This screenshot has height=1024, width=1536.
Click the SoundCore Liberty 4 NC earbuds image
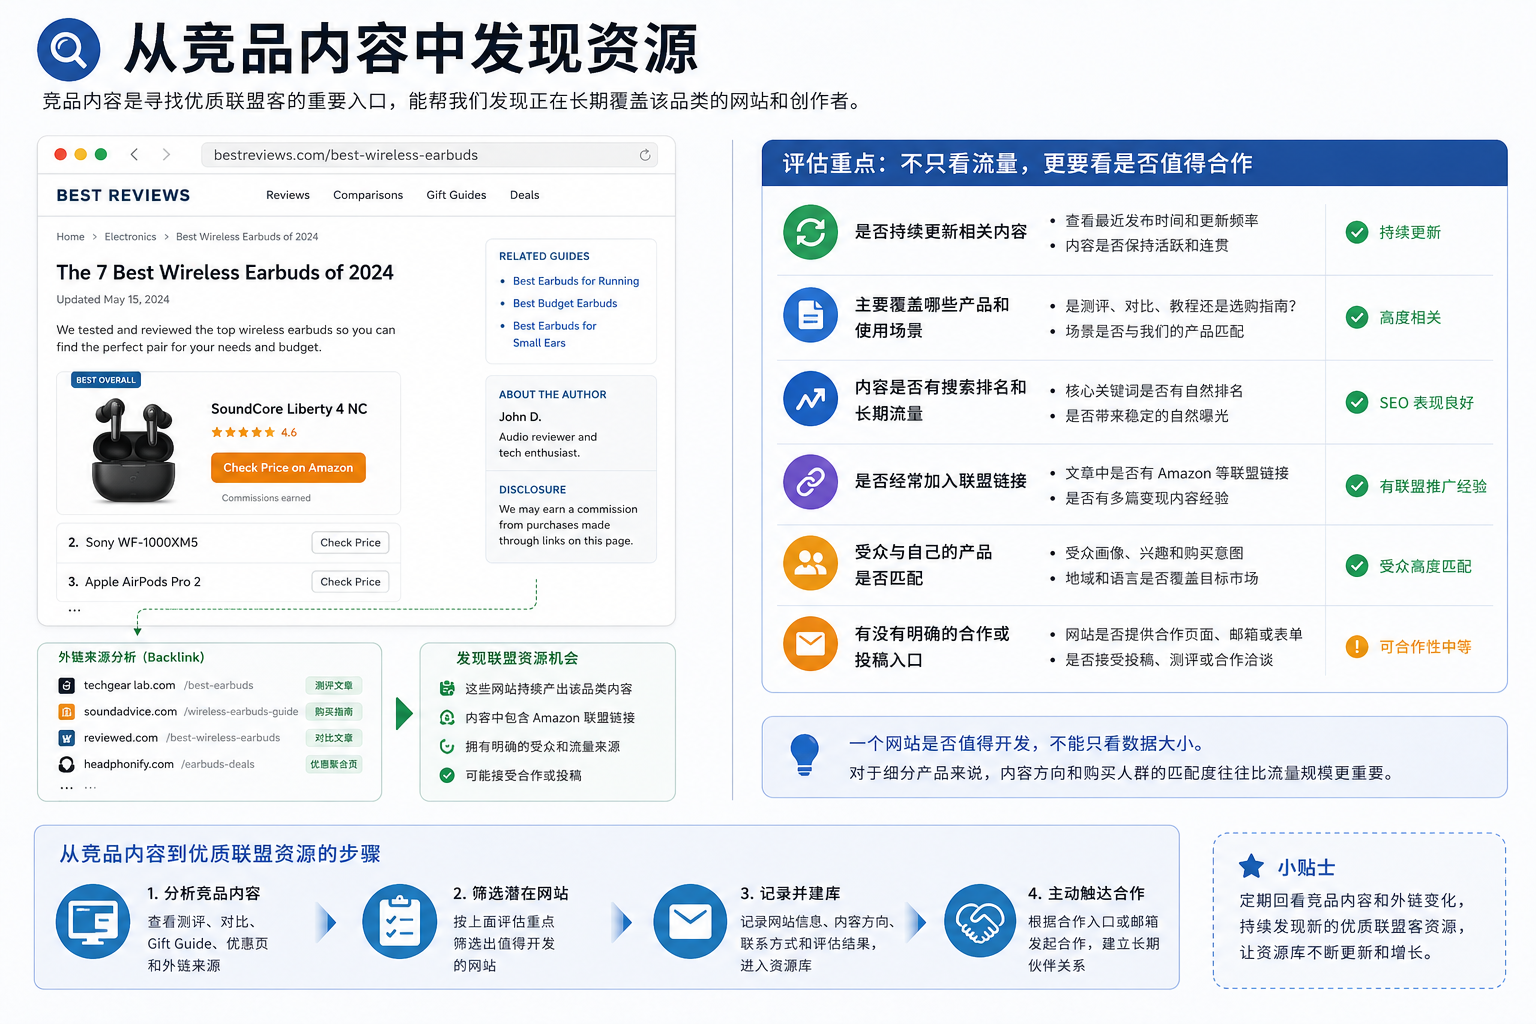[x=133, y=450]
